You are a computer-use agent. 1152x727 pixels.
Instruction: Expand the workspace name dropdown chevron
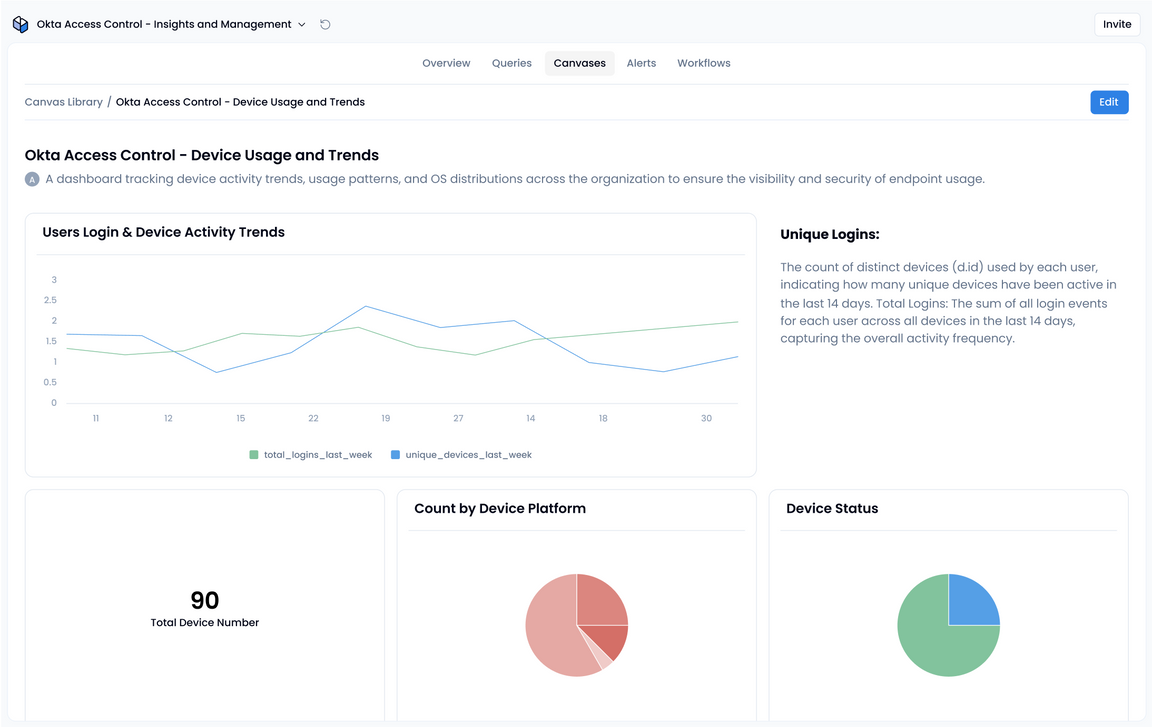pyautogui.click(x=301, y=24)
